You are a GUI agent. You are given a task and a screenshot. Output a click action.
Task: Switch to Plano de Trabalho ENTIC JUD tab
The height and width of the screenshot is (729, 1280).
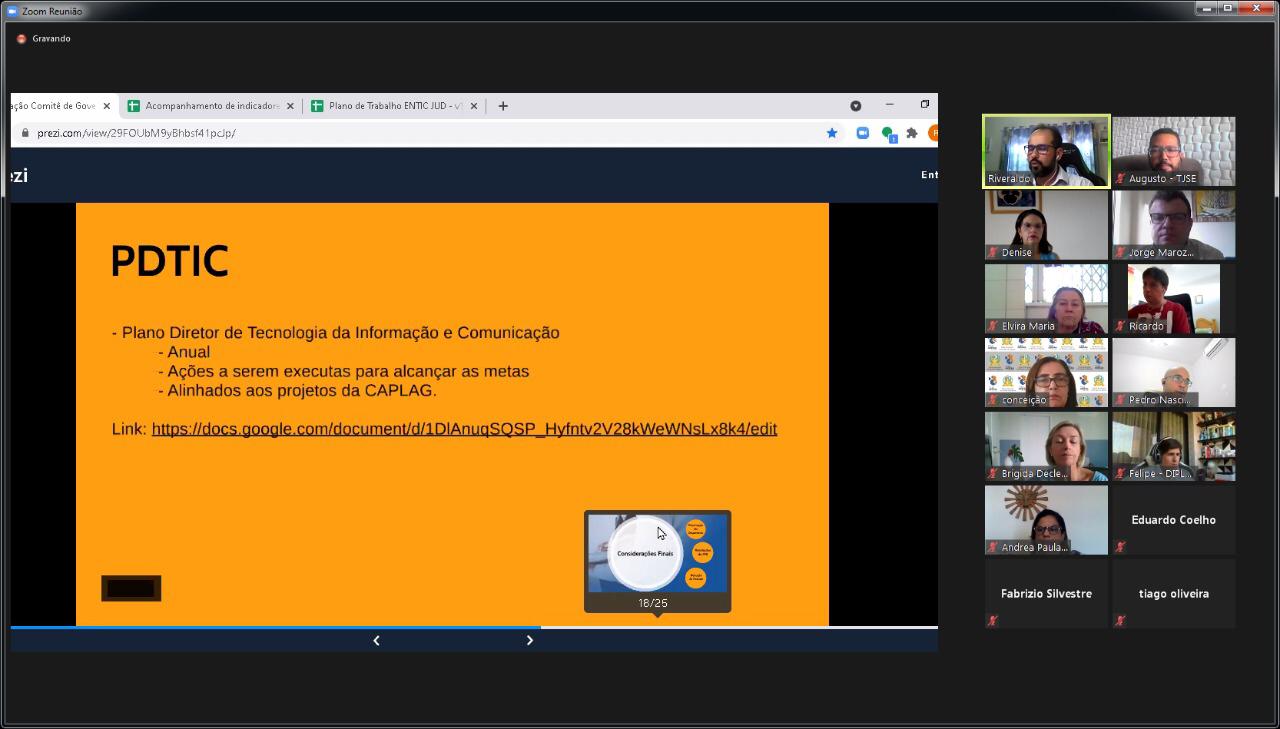point(390,106)
